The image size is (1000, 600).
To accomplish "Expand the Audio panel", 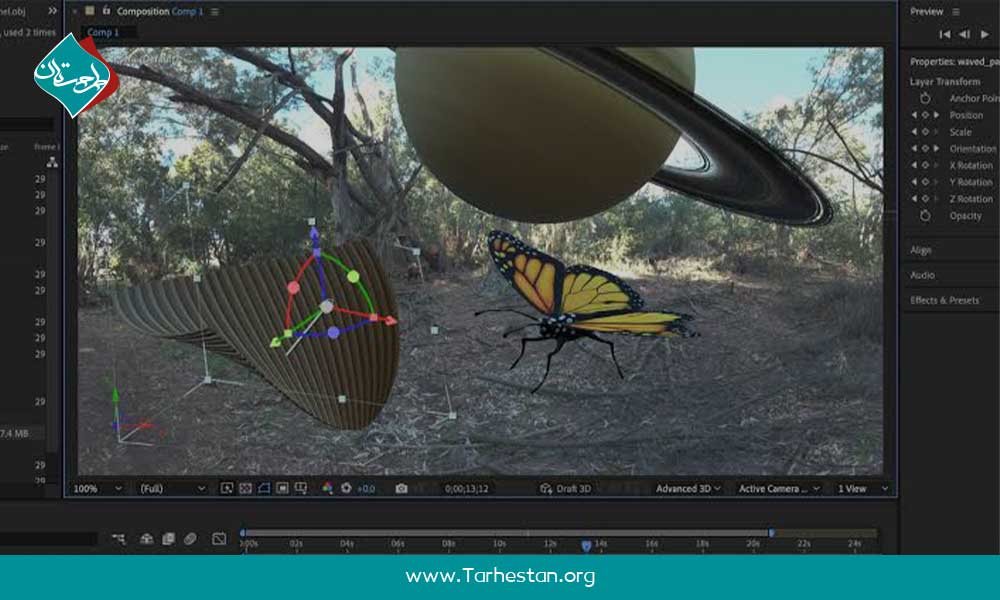I will tap(922, 275).
